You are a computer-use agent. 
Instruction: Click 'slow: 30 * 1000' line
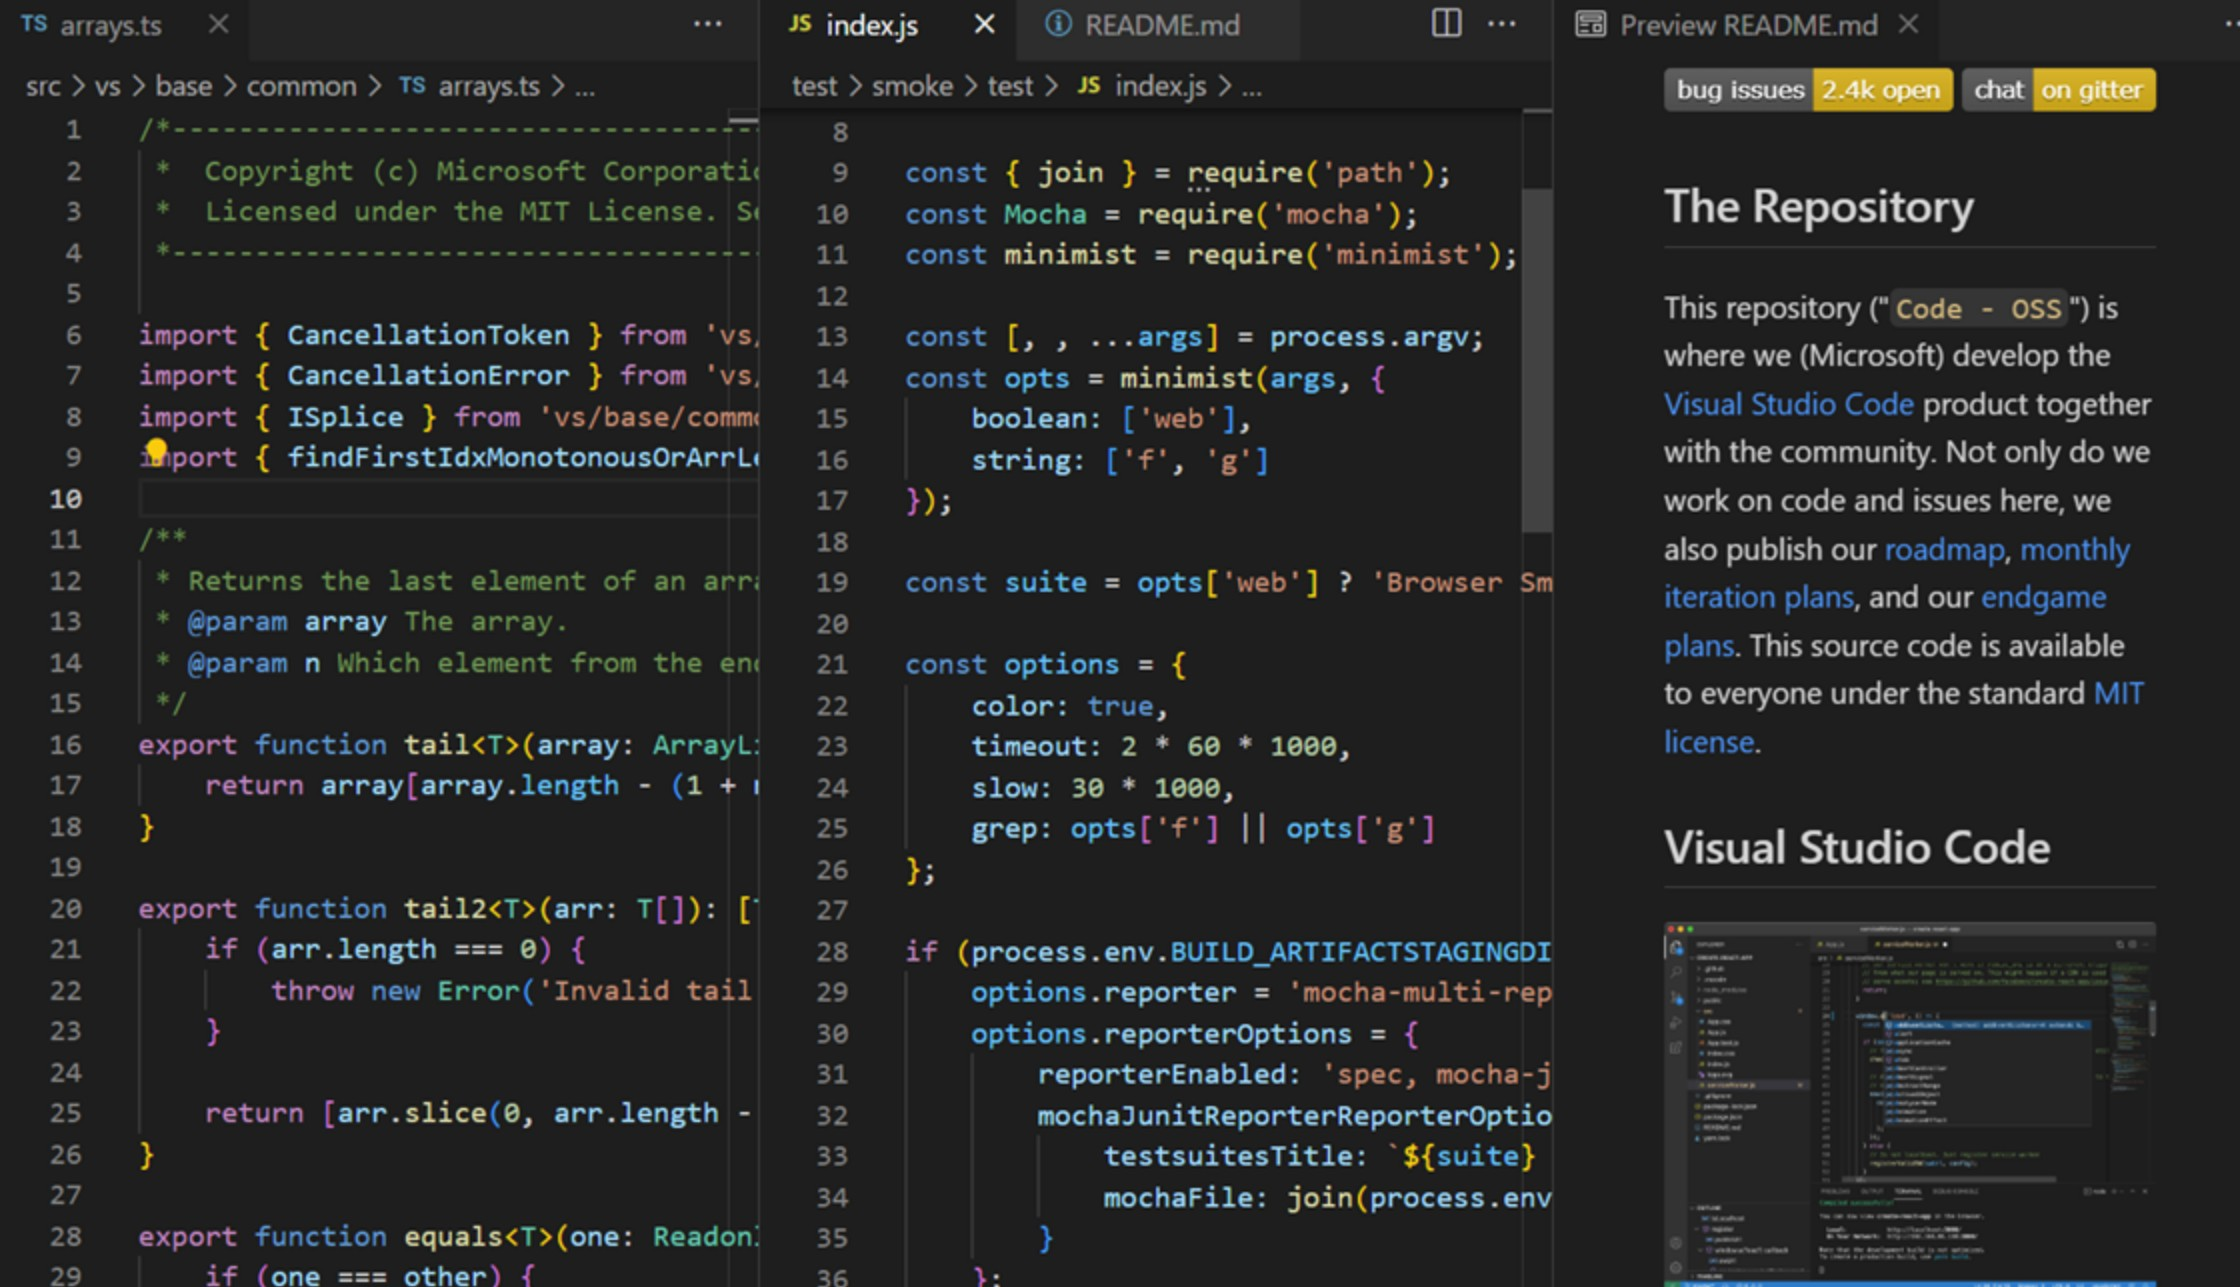click(x=1102, y=788)
